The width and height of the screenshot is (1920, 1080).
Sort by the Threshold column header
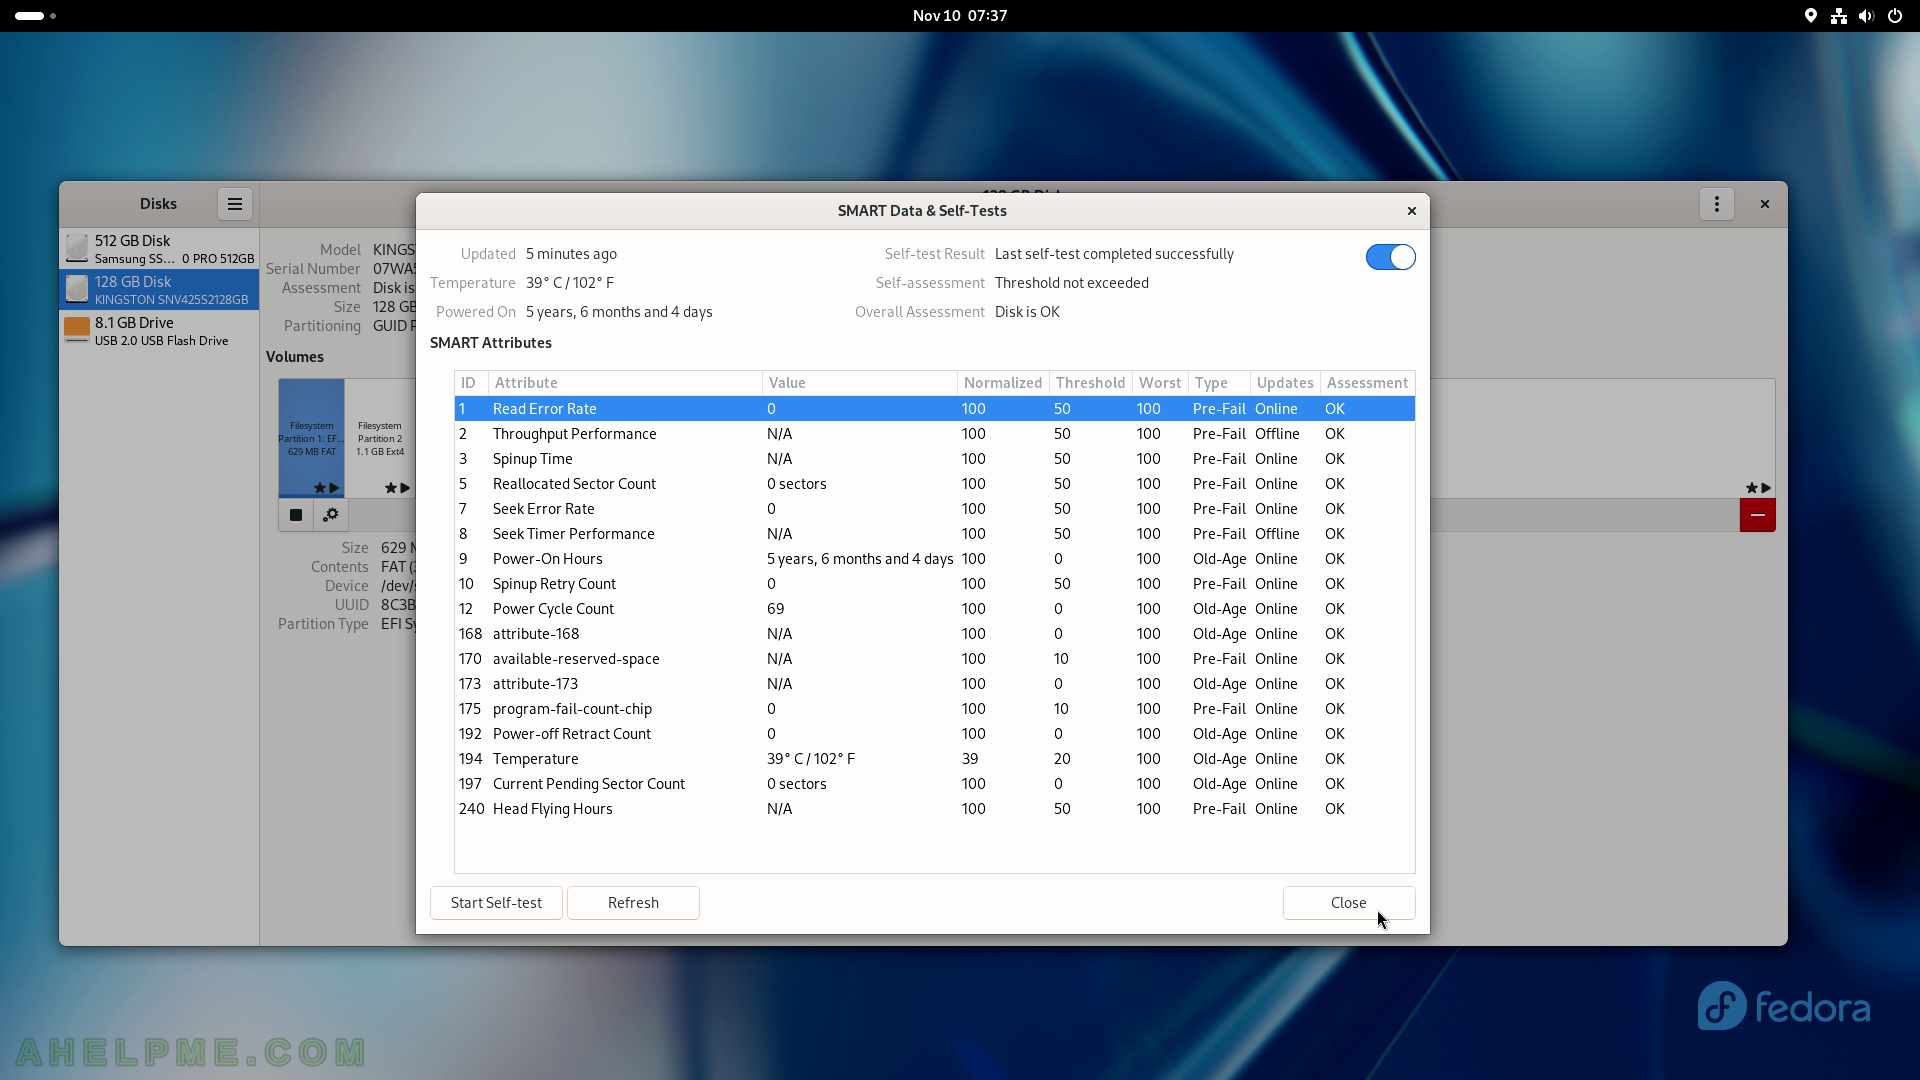pos(1090,383)
